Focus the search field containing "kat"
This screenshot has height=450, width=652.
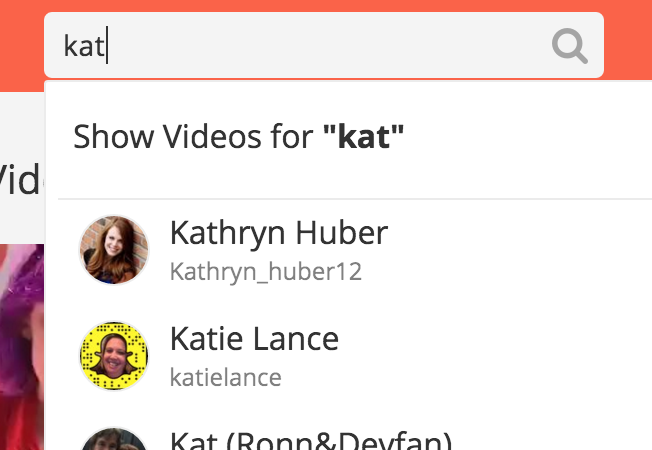coord(324,45)
